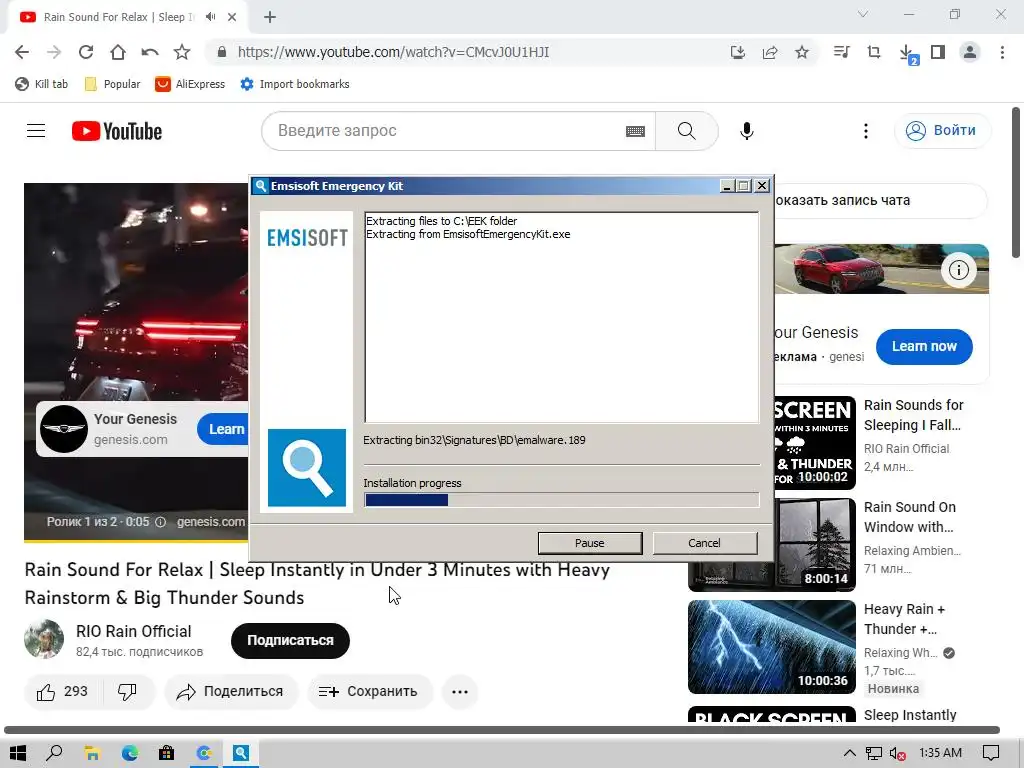Viewport: 1024px width, 768px height.
Task: Click the YouTube search magnifier button
Action: coord(686,131)
